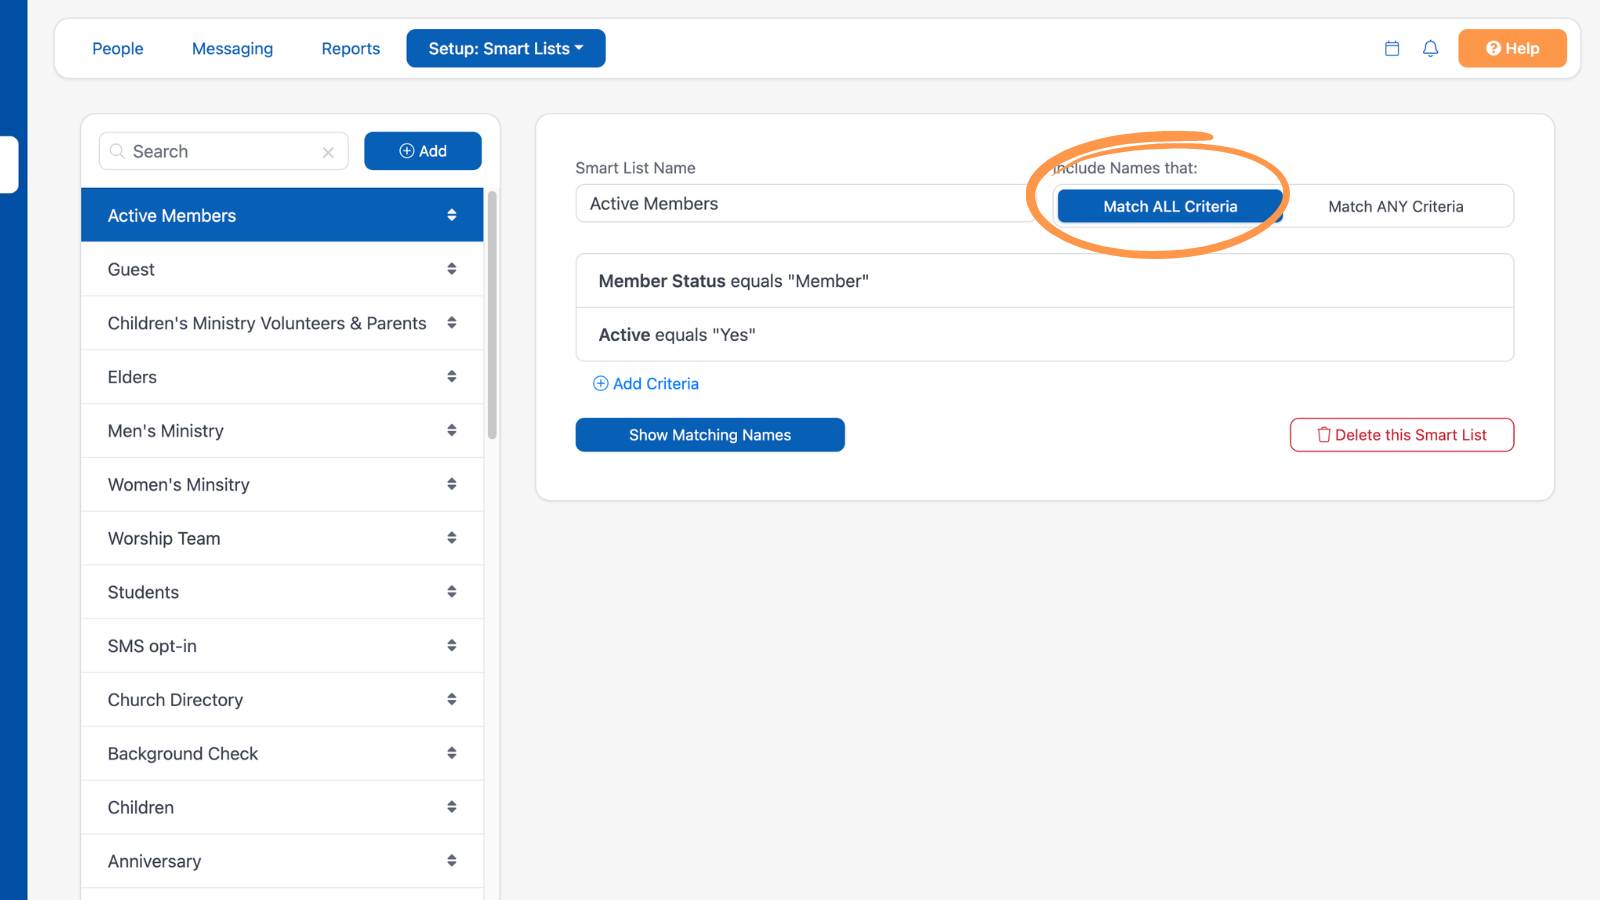Reorder handle for Background Check list
This screenshot has height=900, width=1600.
click(452, 753)
